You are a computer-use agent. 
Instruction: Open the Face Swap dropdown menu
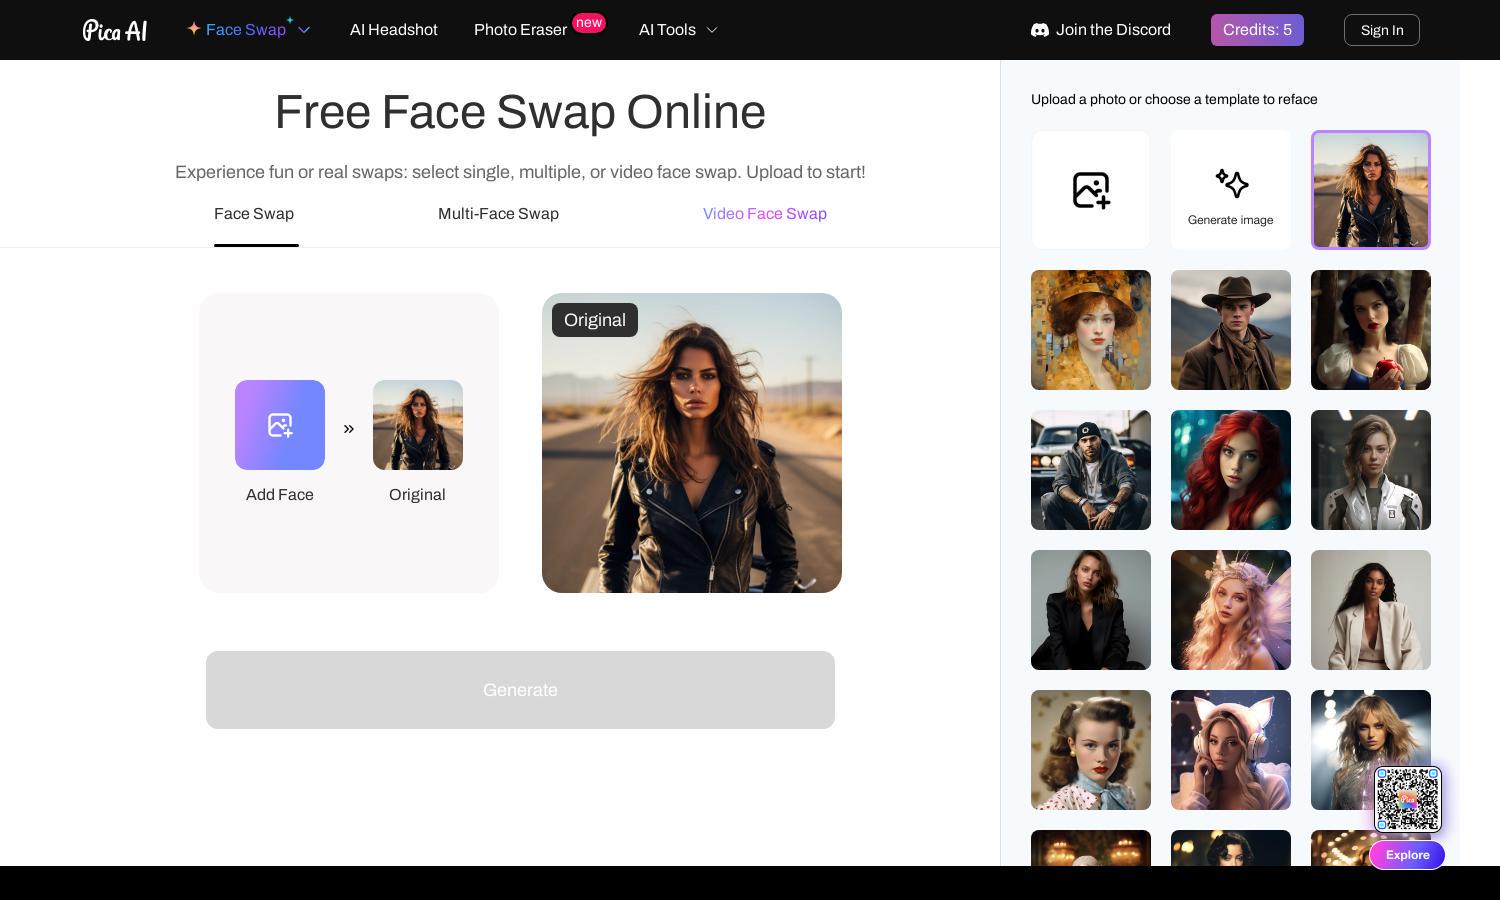point(249,30)
